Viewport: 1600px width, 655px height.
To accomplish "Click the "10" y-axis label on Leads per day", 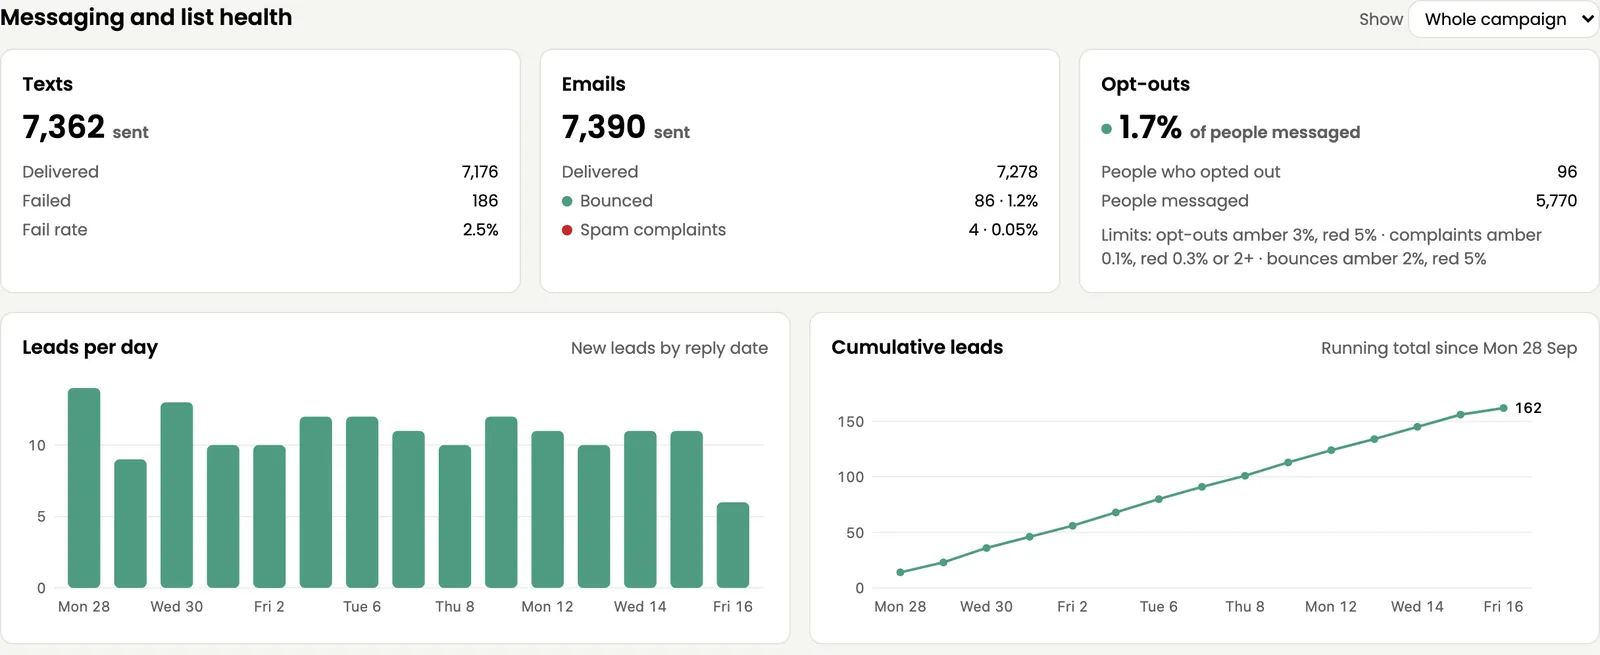I will (x=37, y=445).
